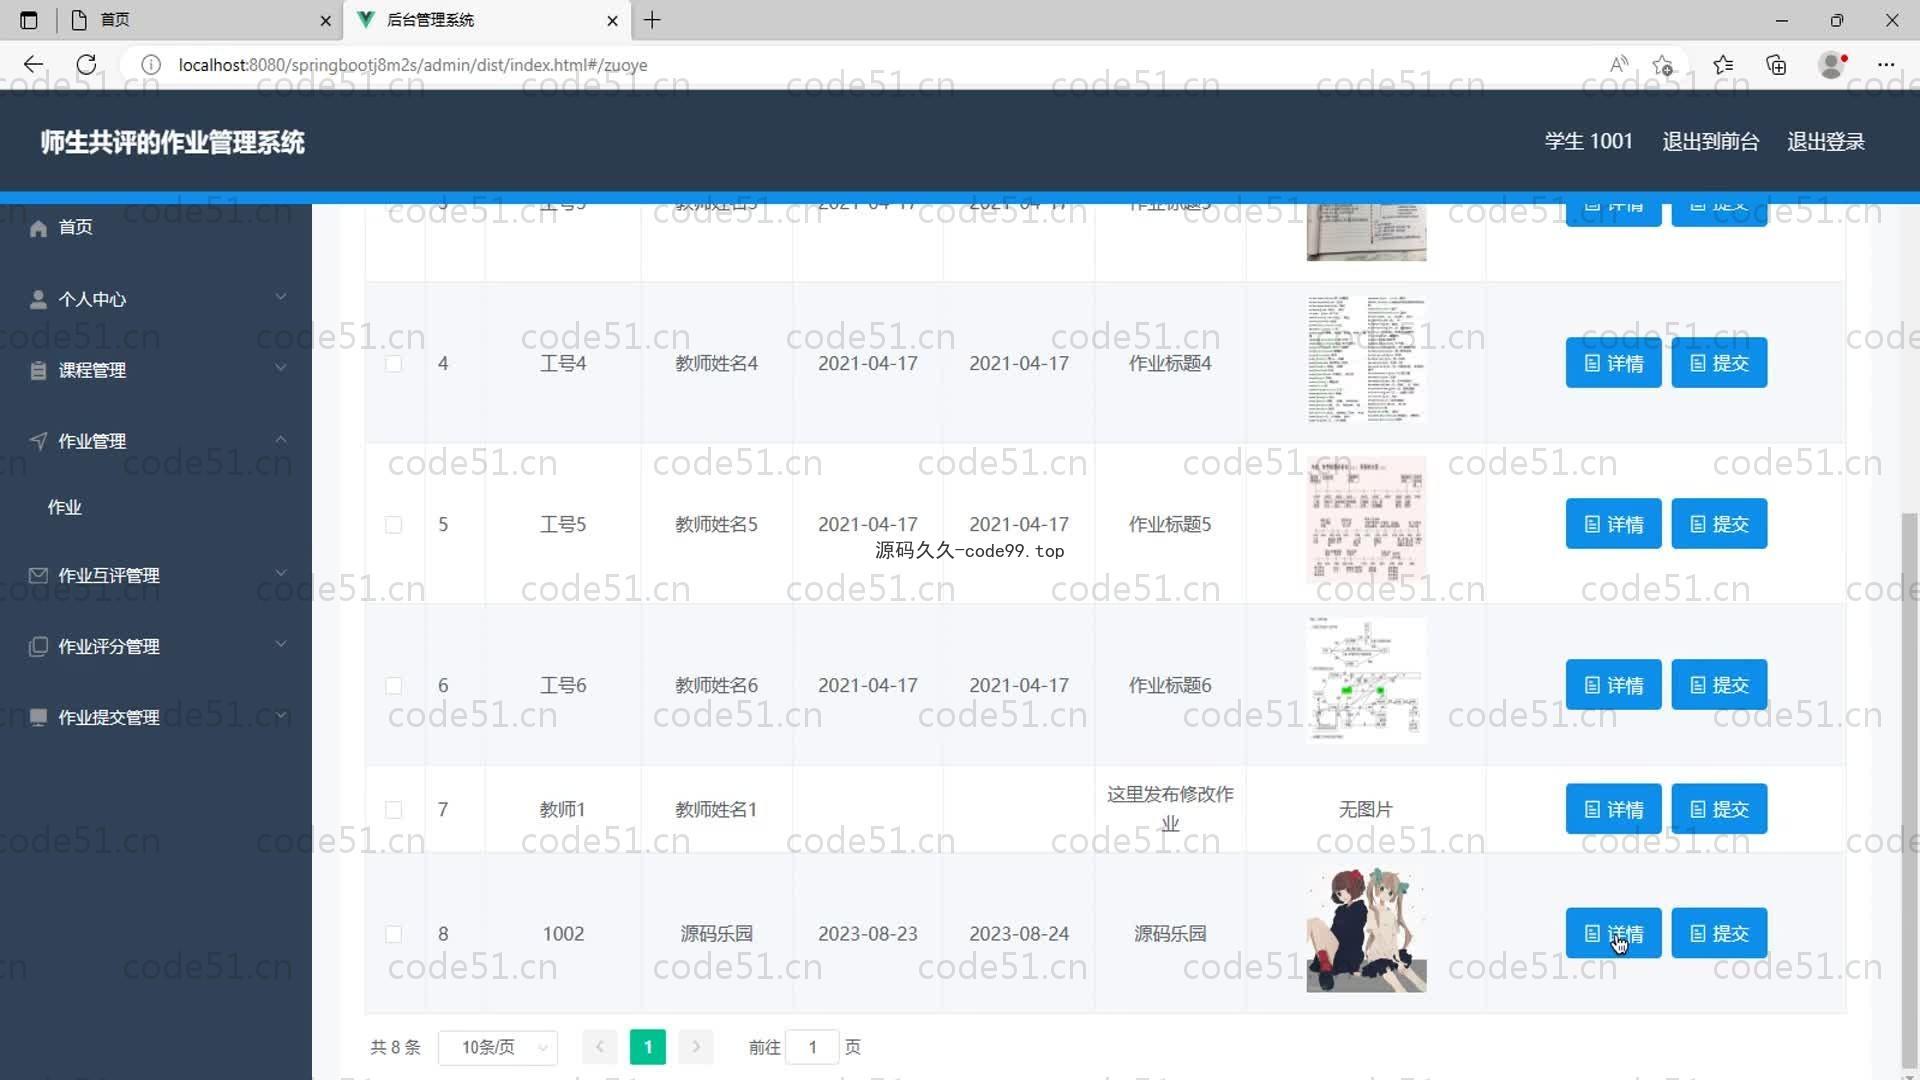
Task: Click the vertical scrollbar on the right
Action: tap(1909, 790)
